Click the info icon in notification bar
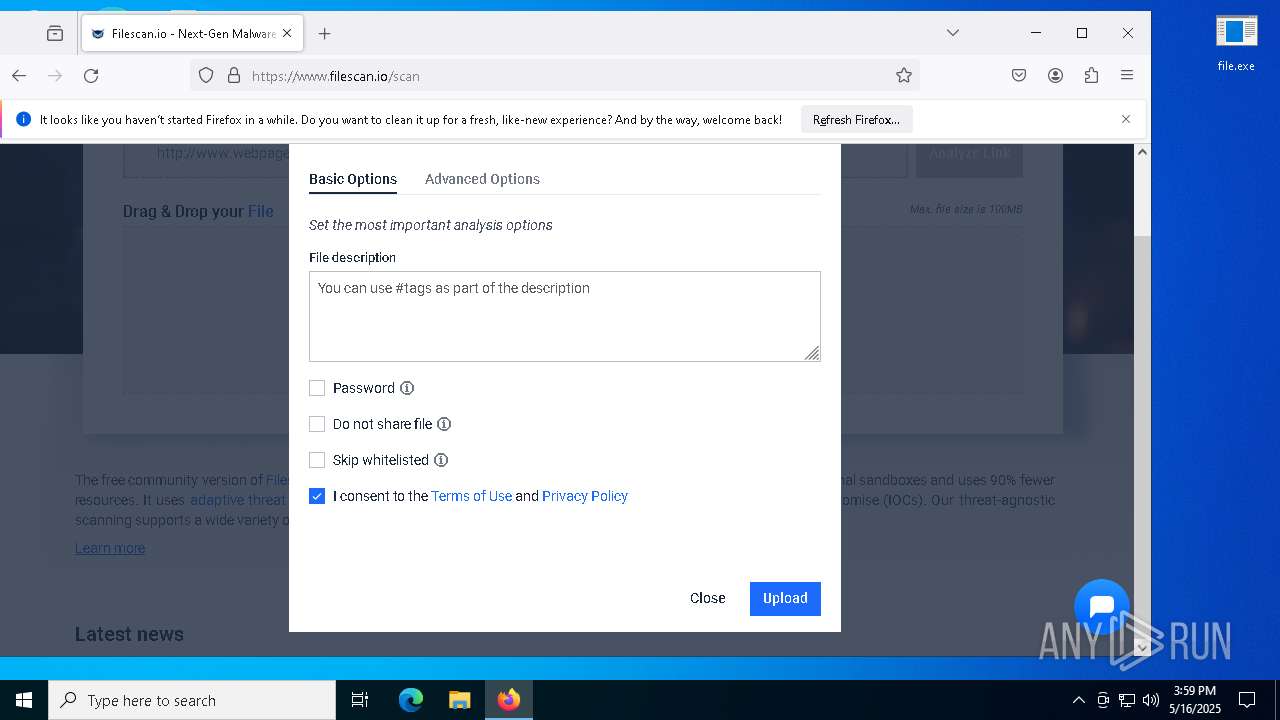1280x720 pixels. (x=23, y=119)
